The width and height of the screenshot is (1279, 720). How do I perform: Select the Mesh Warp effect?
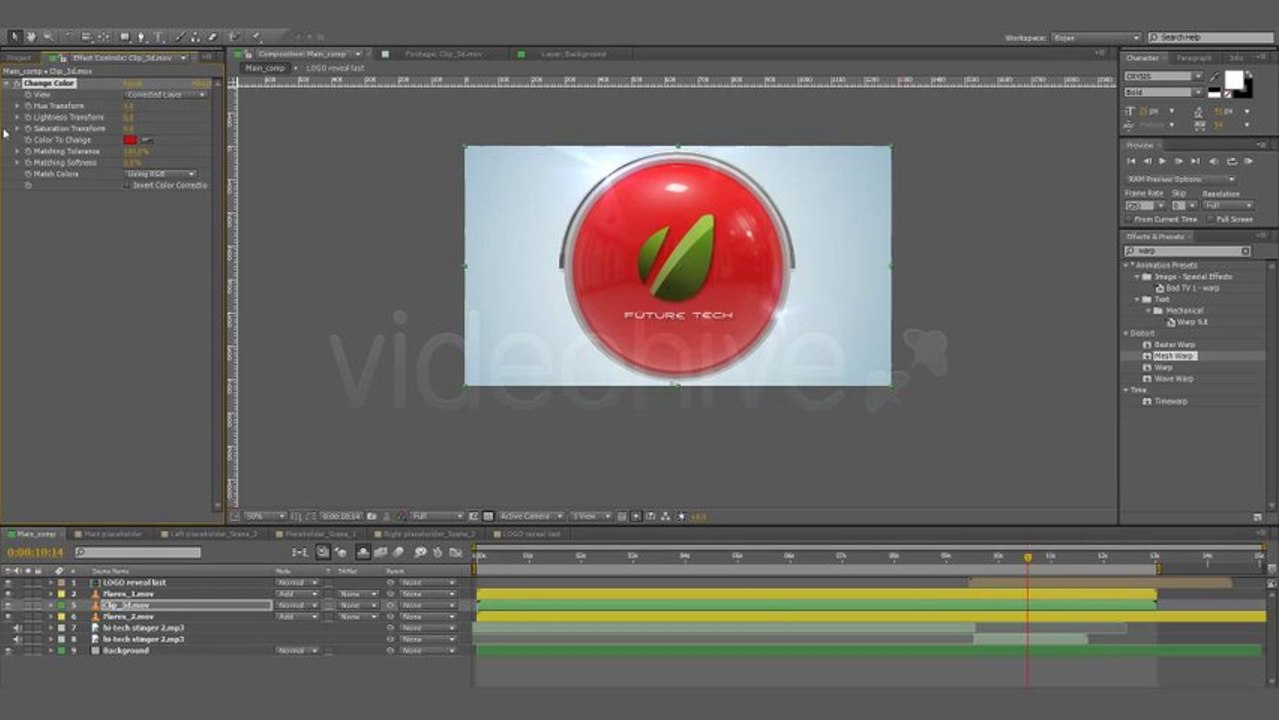point(1174,356)
